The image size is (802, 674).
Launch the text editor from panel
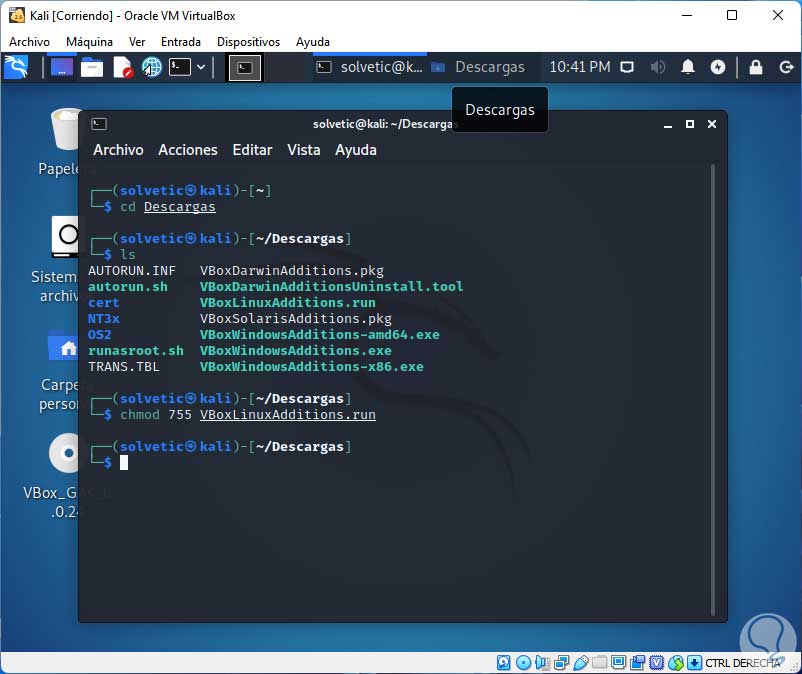click(122, 68)
